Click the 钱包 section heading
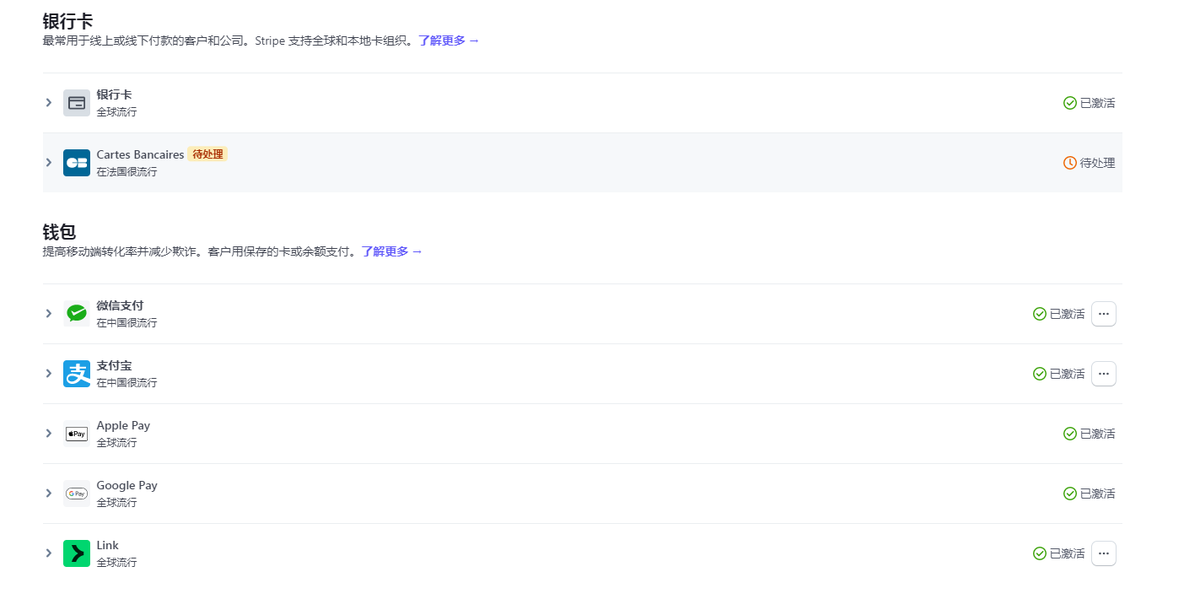Screen dimensions: 1200x599 (x=59, y=232)
